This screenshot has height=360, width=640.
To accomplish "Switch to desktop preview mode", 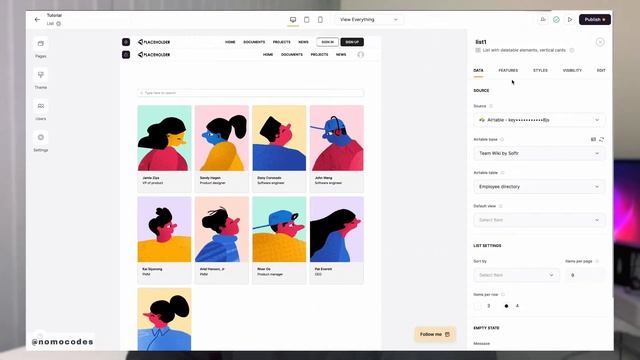I will [x=293, y=20].
